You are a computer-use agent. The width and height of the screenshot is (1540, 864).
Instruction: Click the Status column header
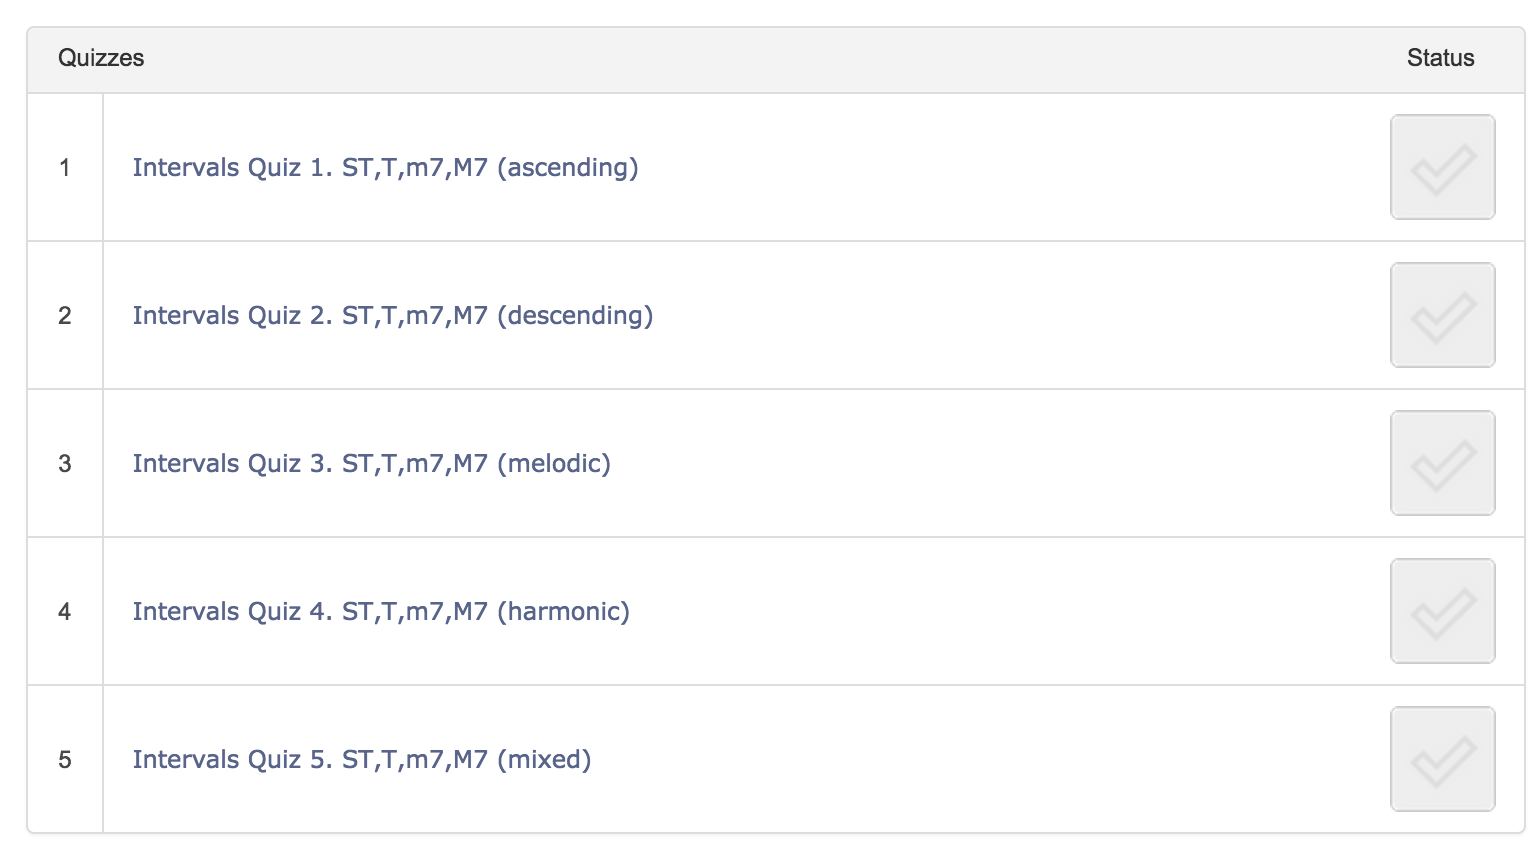coord(1440,58)
